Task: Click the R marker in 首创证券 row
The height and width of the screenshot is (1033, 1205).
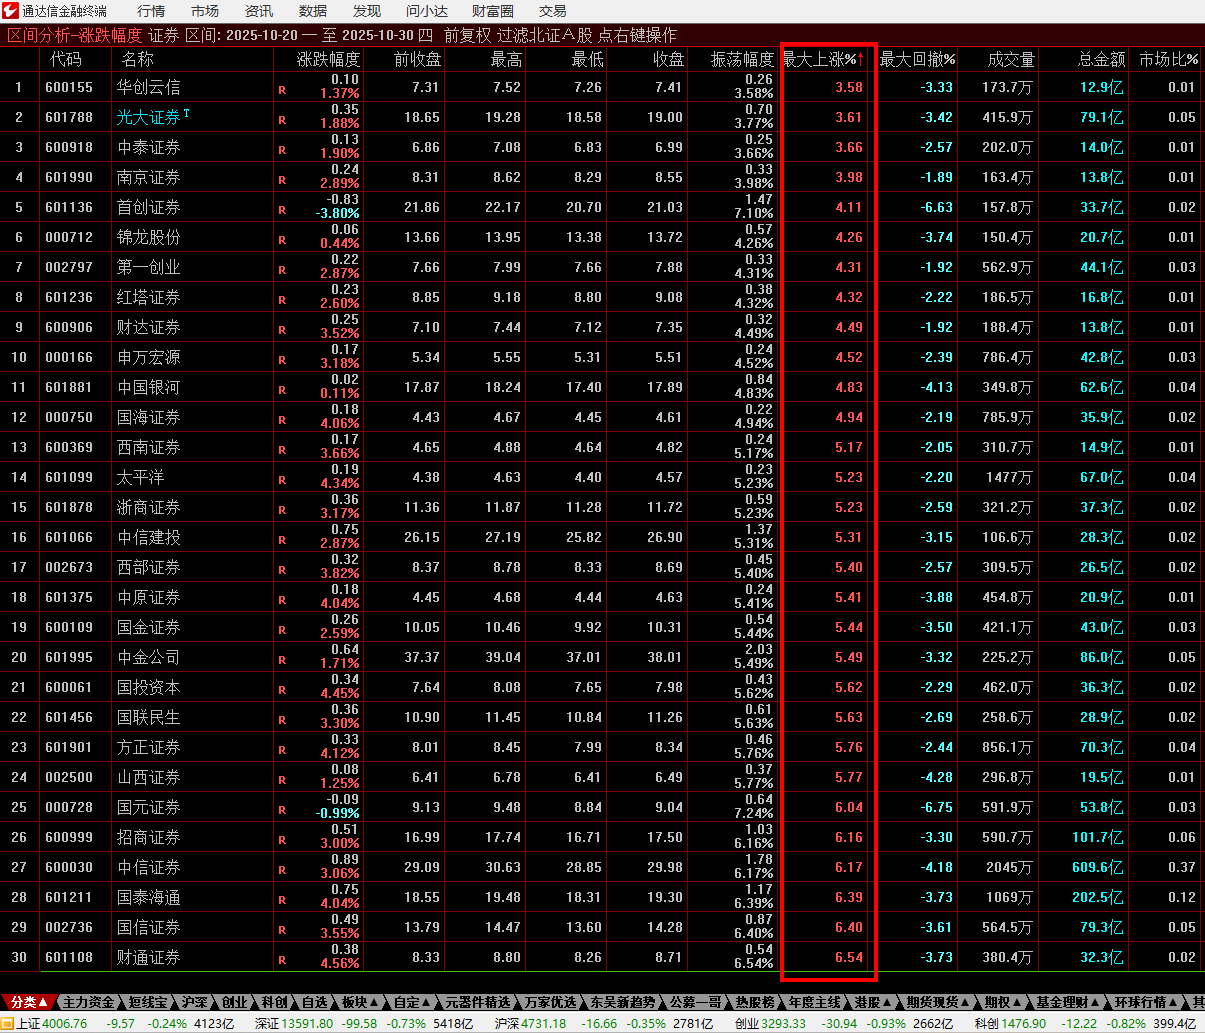Action: 282,210
